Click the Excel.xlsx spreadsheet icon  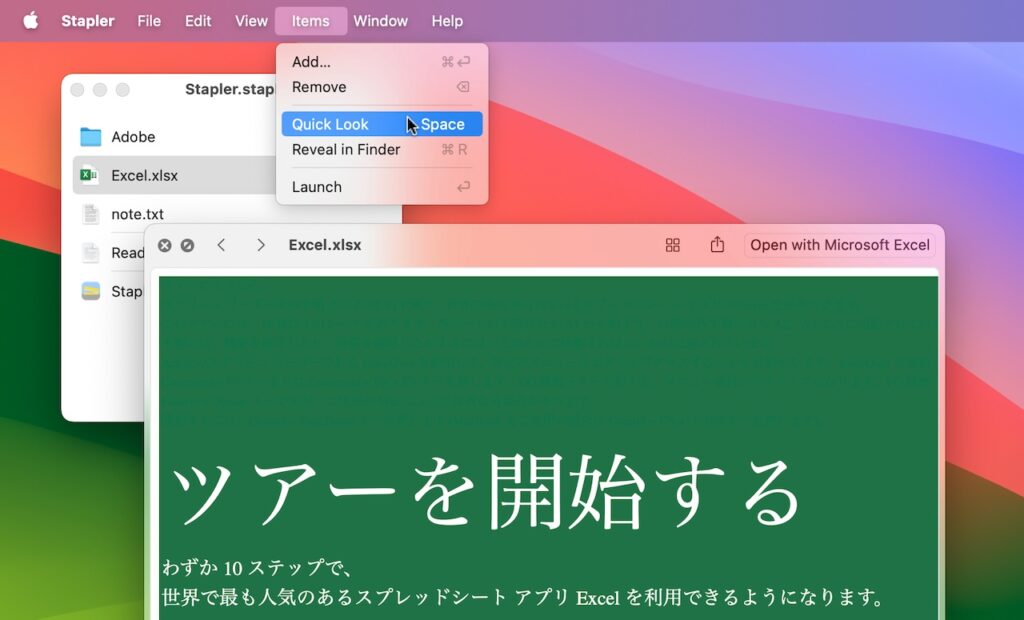[91, 175]
